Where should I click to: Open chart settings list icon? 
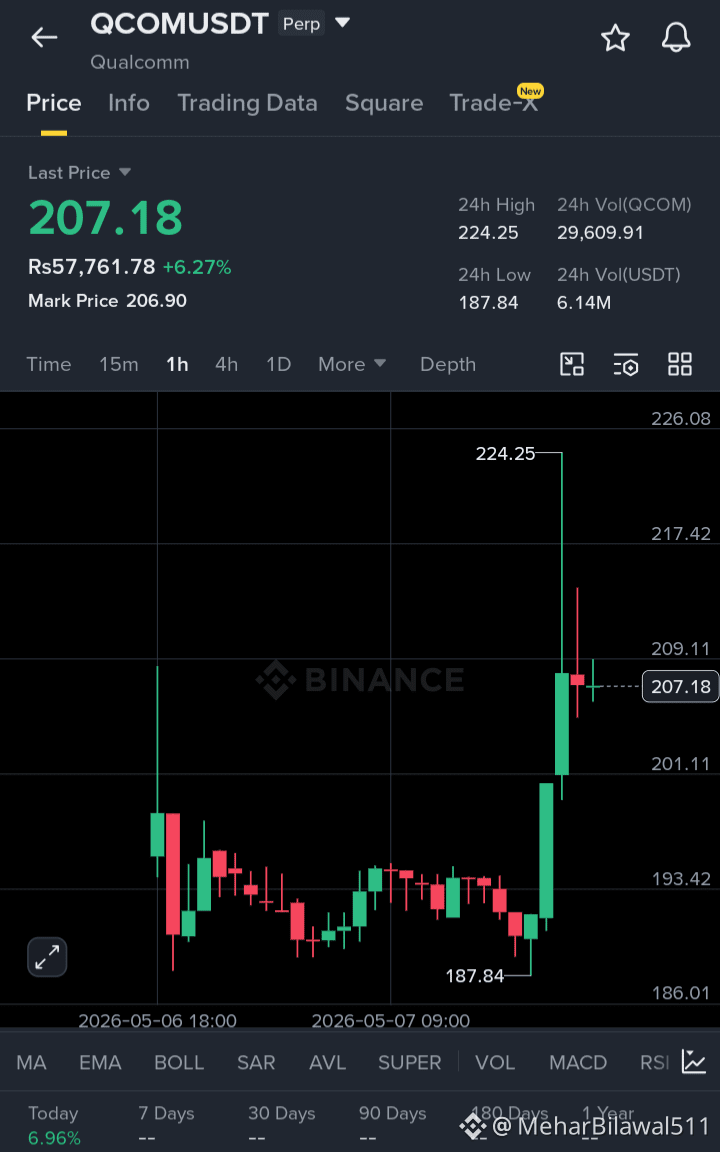click(x=626, y=364)
